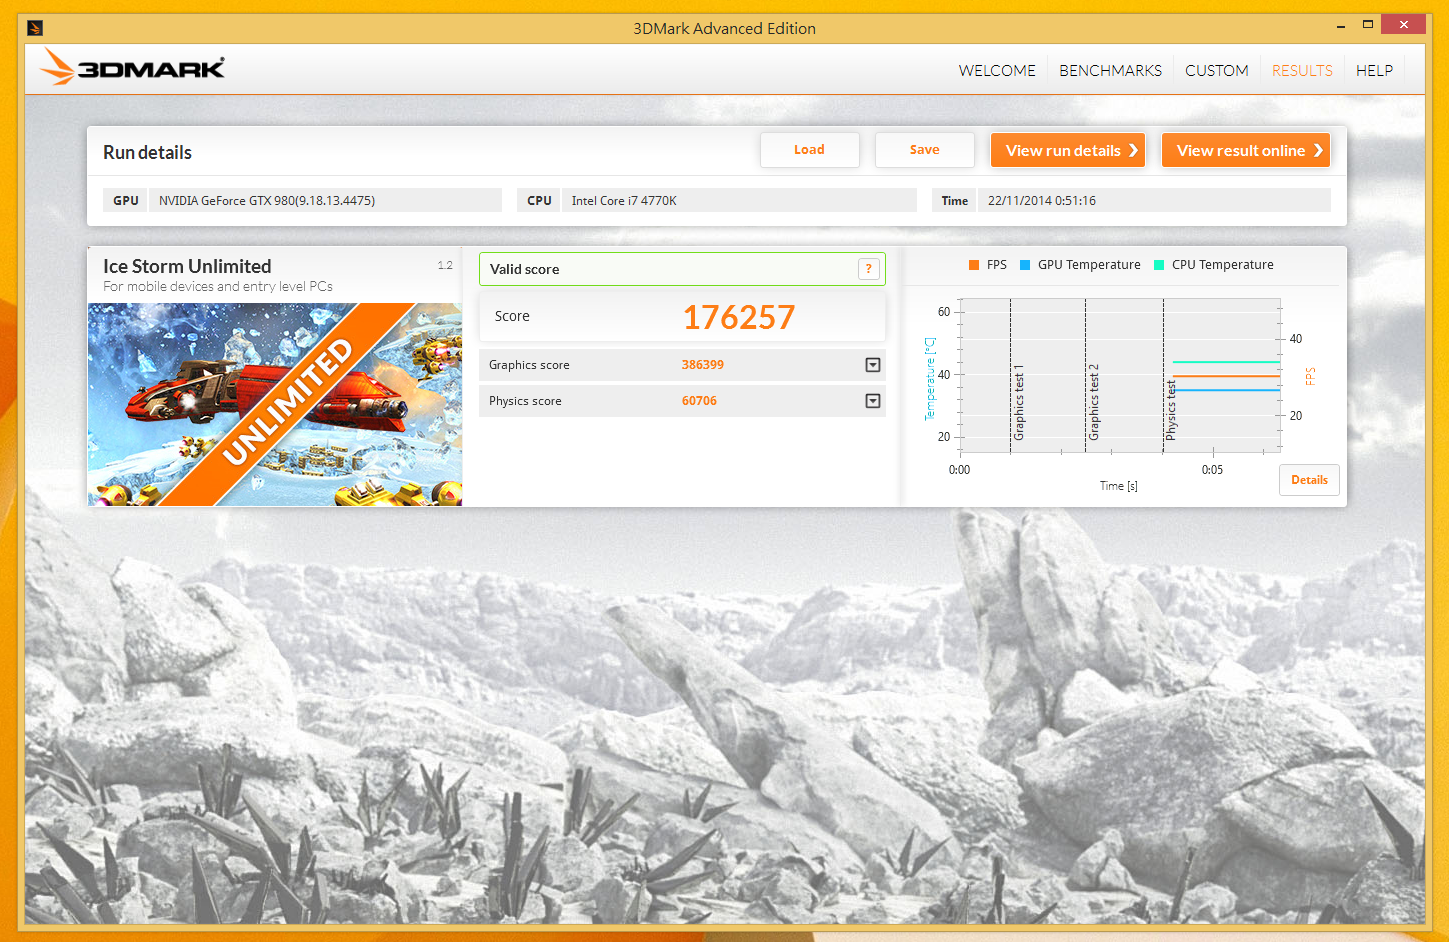Image resolution: width=1449 pixels, height=942 pixels.
Task: Click the CPU Temperature green swatch
Action: 1159,265
